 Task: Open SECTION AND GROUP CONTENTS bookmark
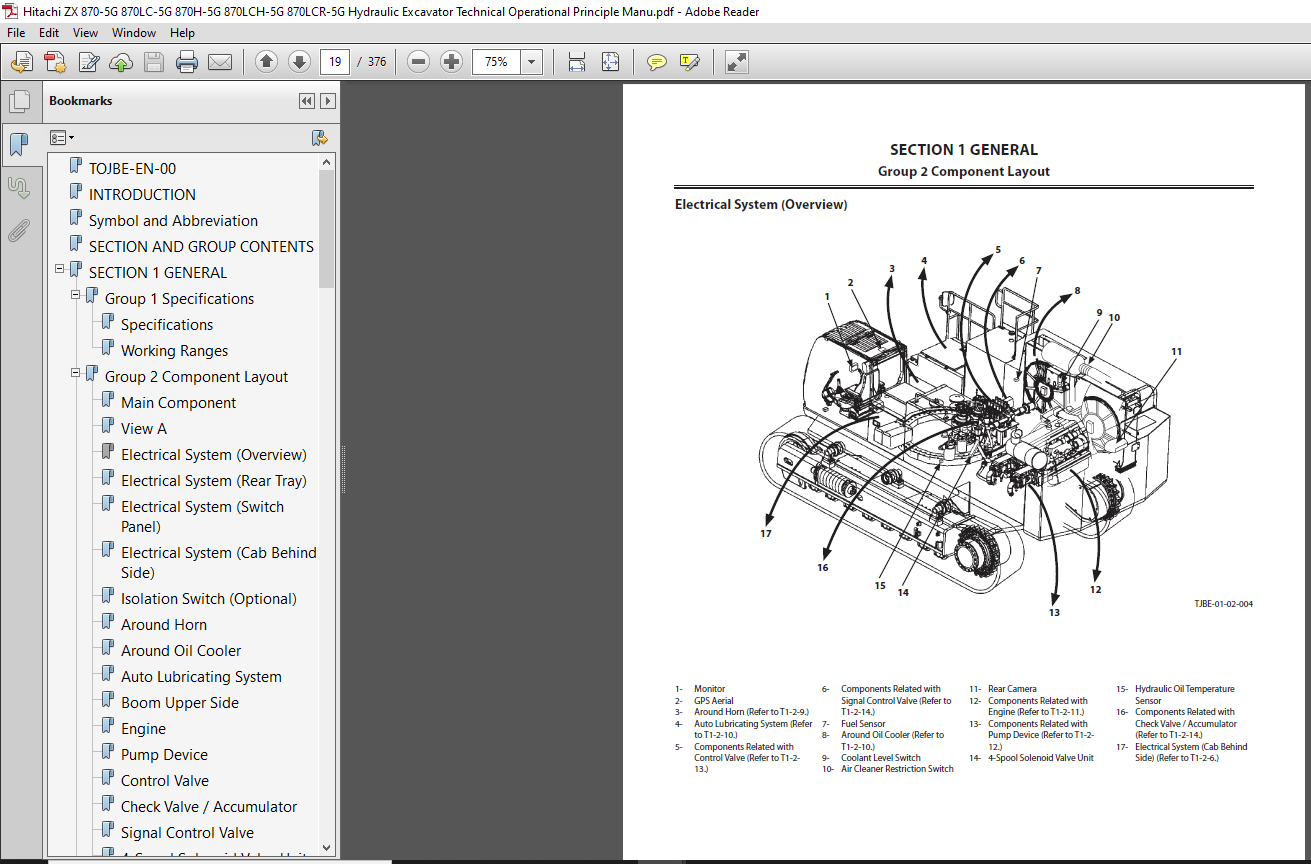(201, 247)
